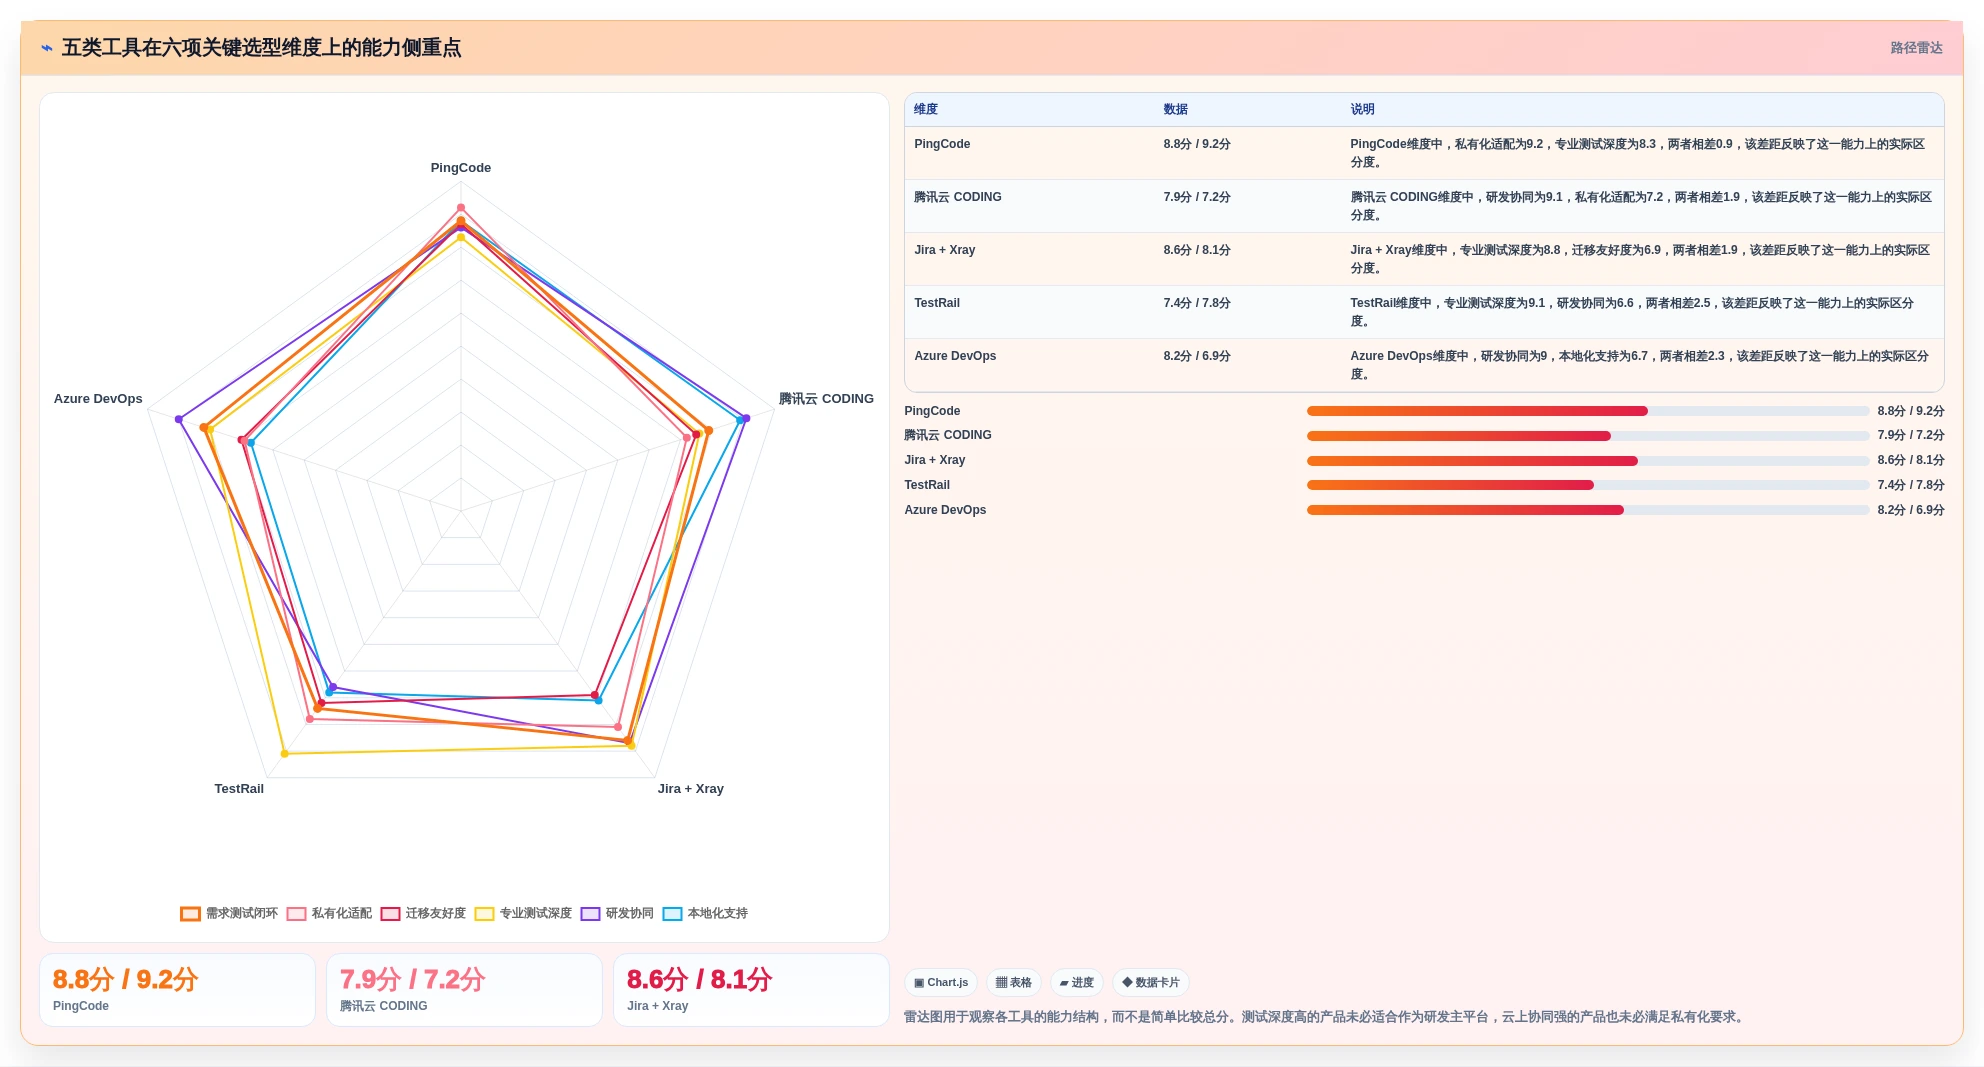1984x1067 pixels.
Task: Click the Jira + Xray progress bar
Action: click(1588, 461)
